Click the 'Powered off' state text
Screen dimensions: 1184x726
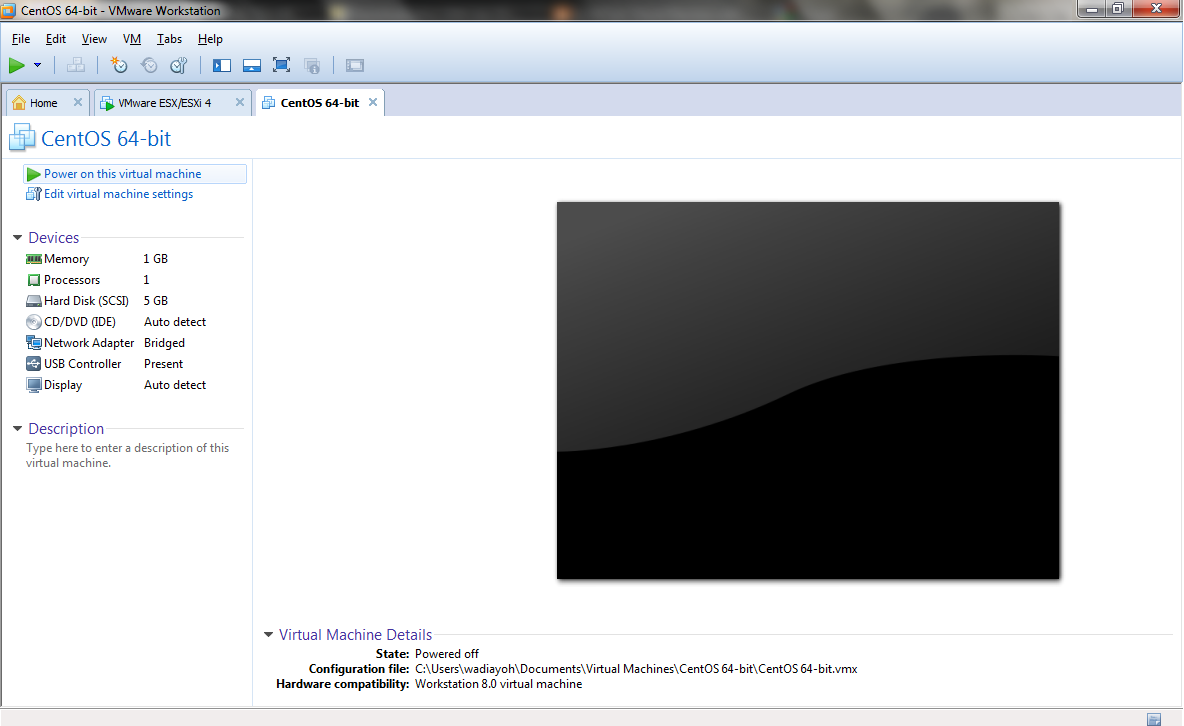pos(447,654)
